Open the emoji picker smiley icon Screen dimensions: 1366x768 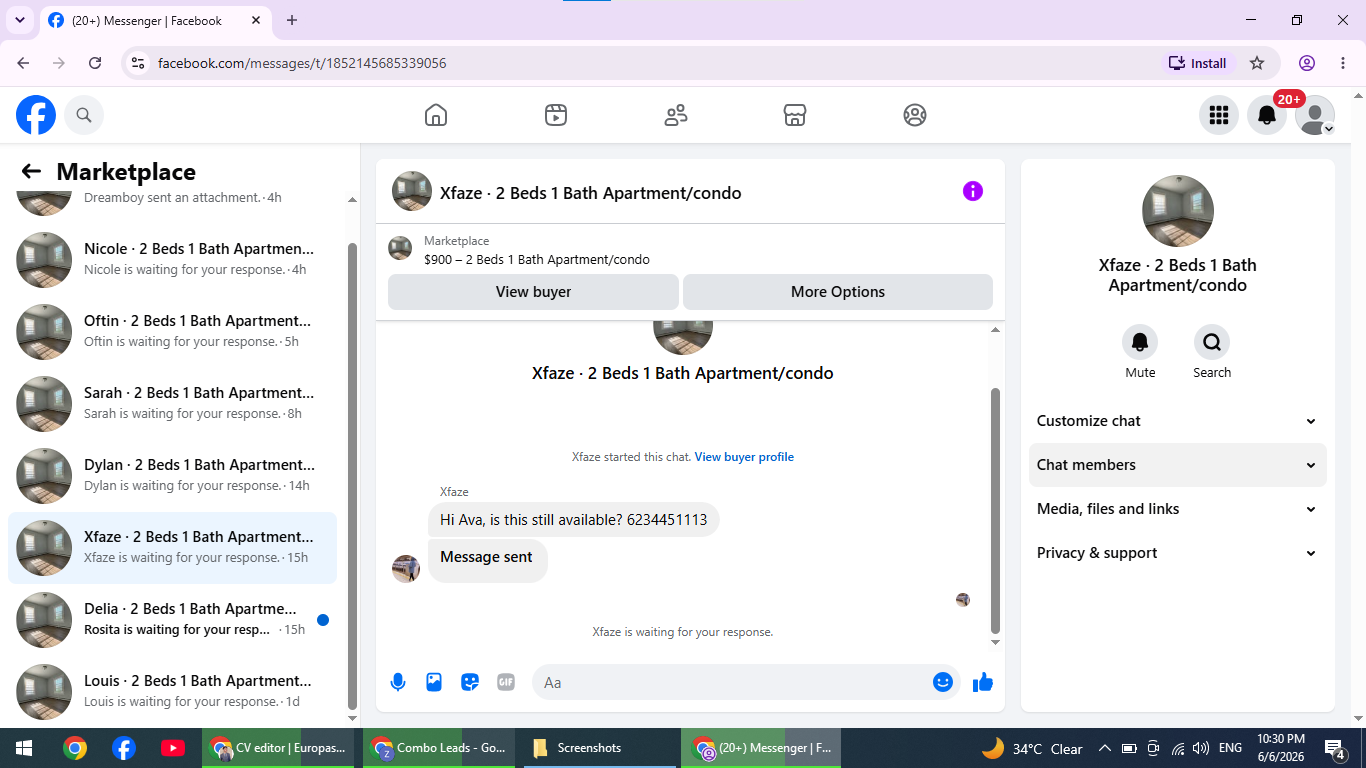(x=942, y=682)
